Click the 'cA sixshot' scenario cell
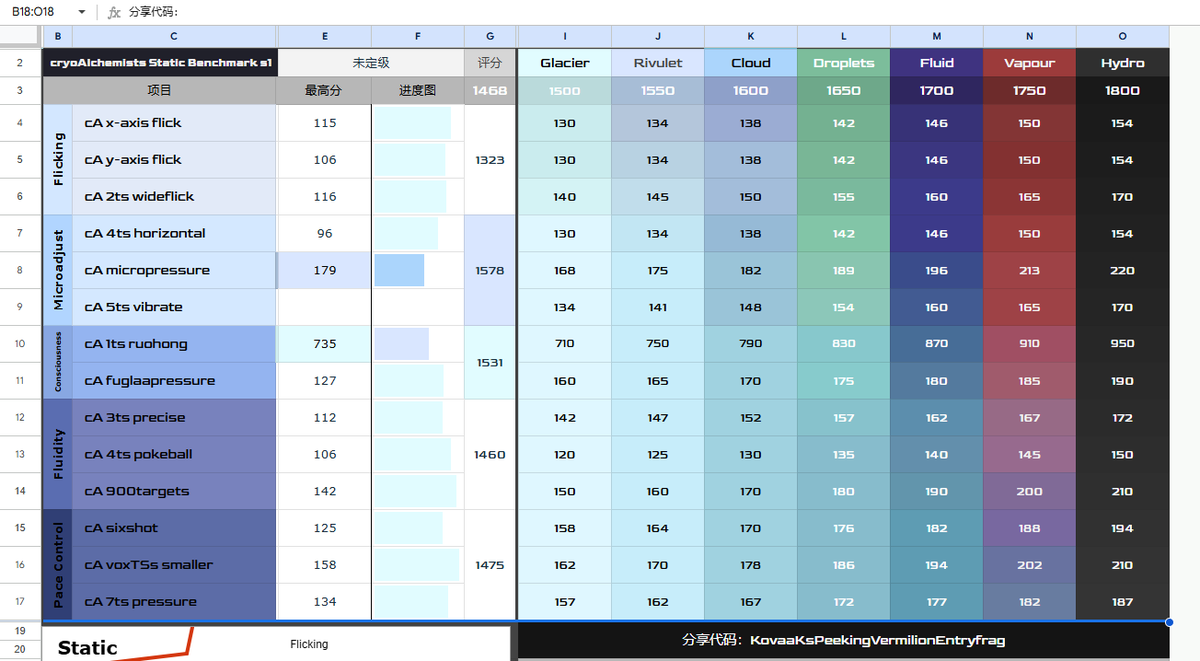The height and width of the screenshot is (661, 1200). tap(174, 528)
